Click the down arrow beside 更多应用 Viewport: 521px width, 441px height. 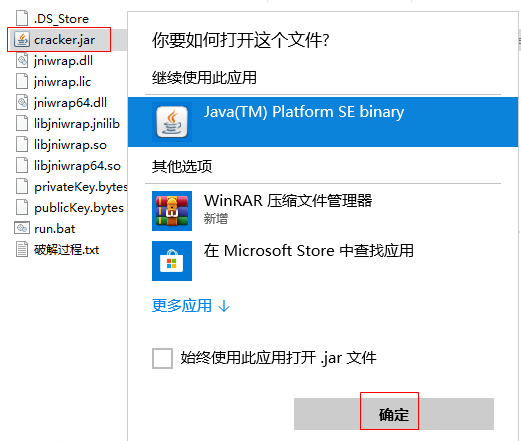point(224,306)
